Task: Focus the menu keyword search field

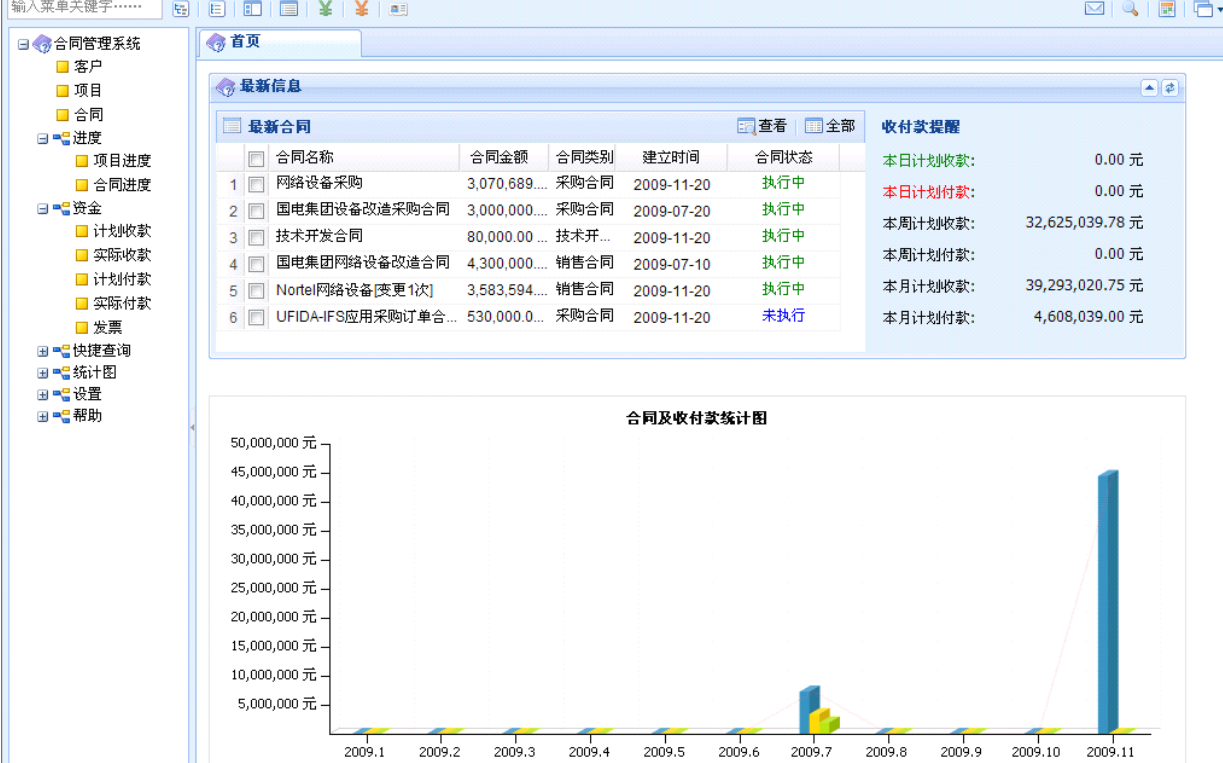Action: pos(84,8)
